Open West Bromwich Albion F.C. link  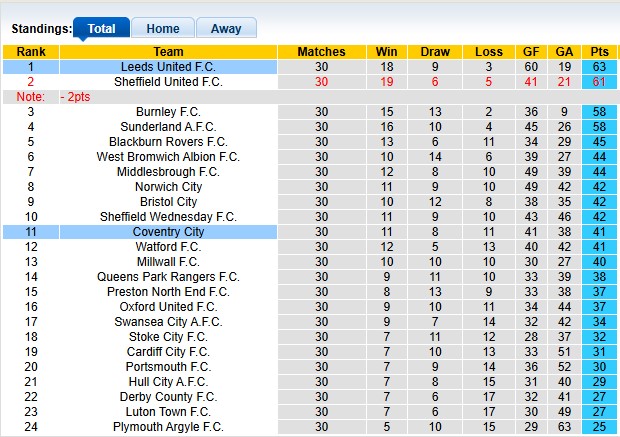pyautogui.click(x=168, y=157)
